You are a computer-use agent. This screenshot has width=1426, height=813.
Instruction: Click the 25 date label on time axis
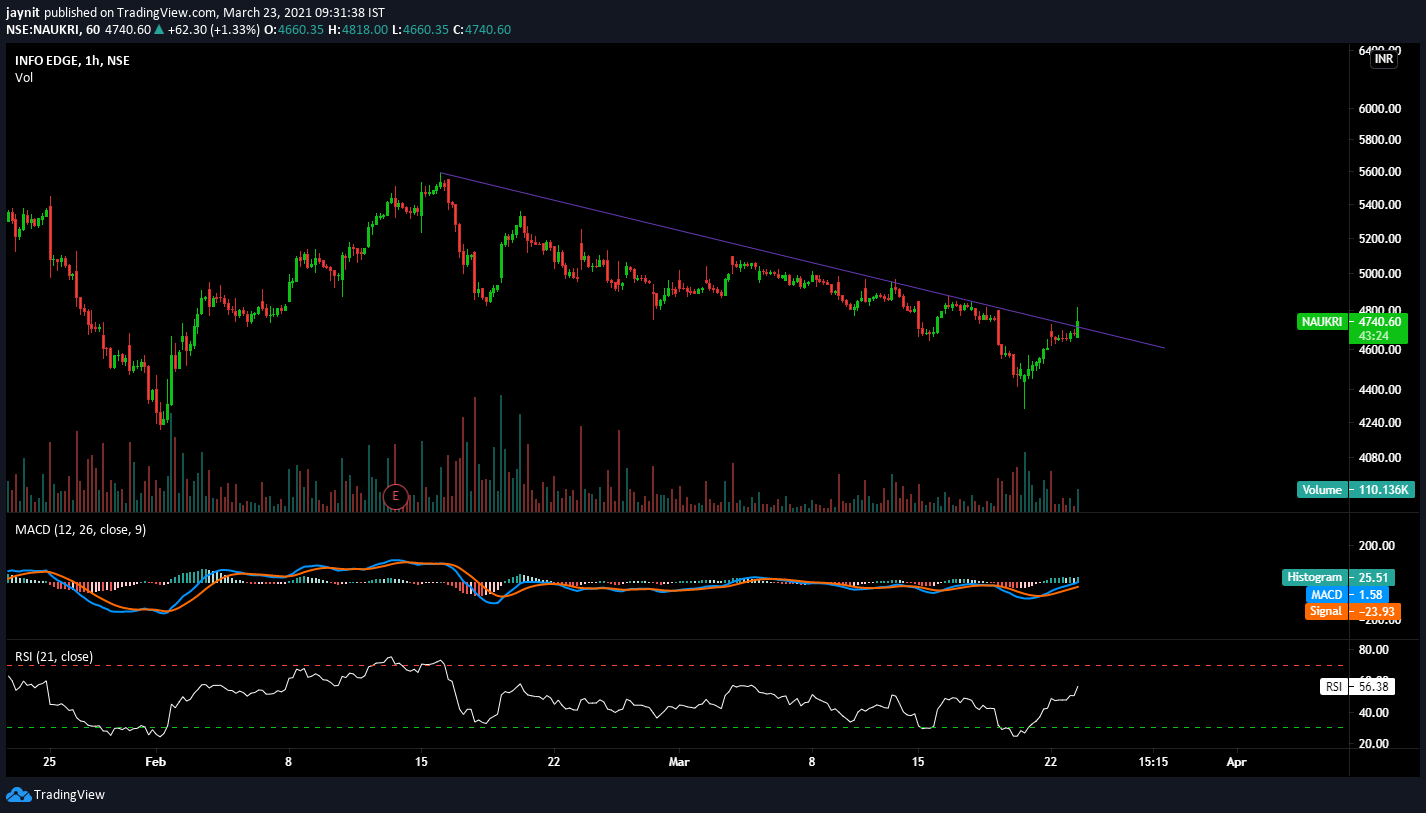pos(50,762)
